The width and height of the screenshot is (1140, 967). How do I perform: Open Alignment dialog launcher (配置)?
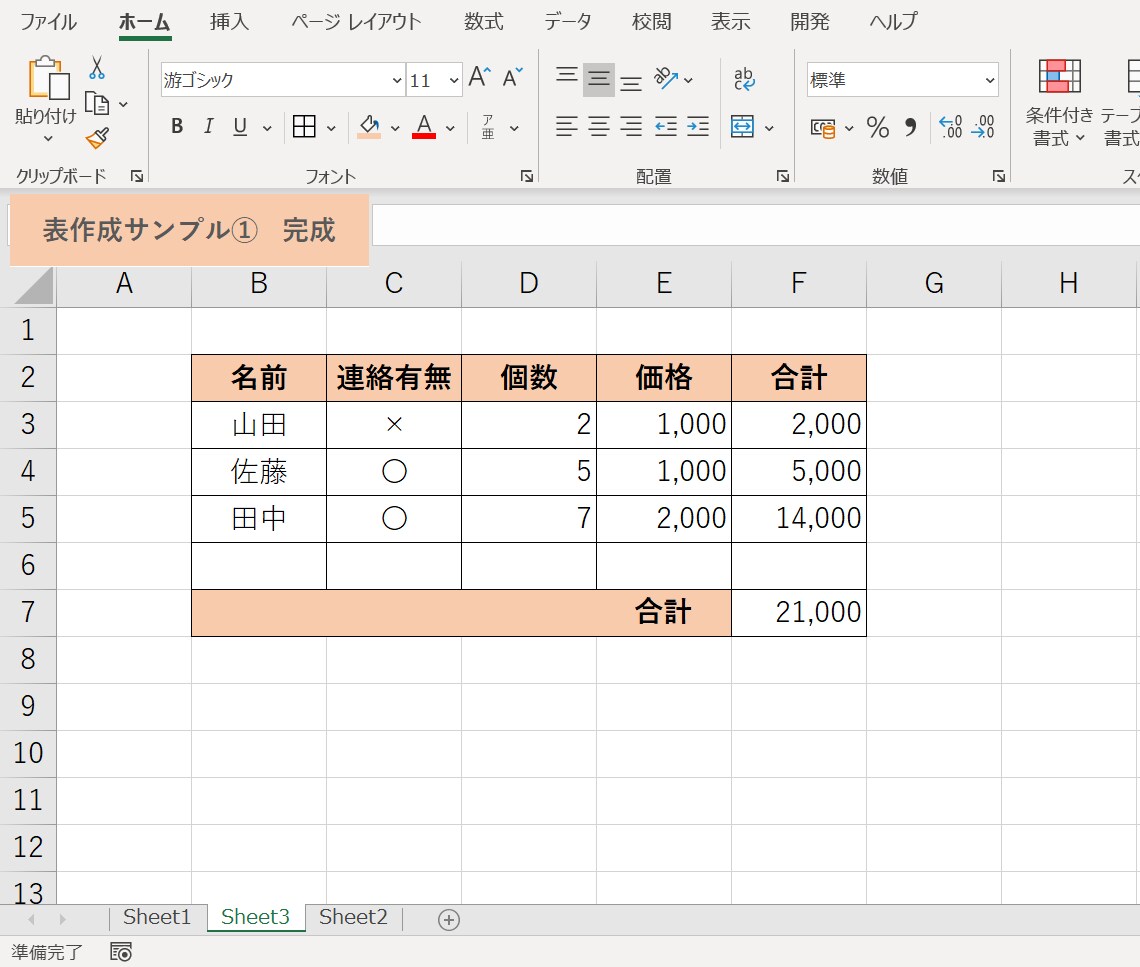point(782,176)
